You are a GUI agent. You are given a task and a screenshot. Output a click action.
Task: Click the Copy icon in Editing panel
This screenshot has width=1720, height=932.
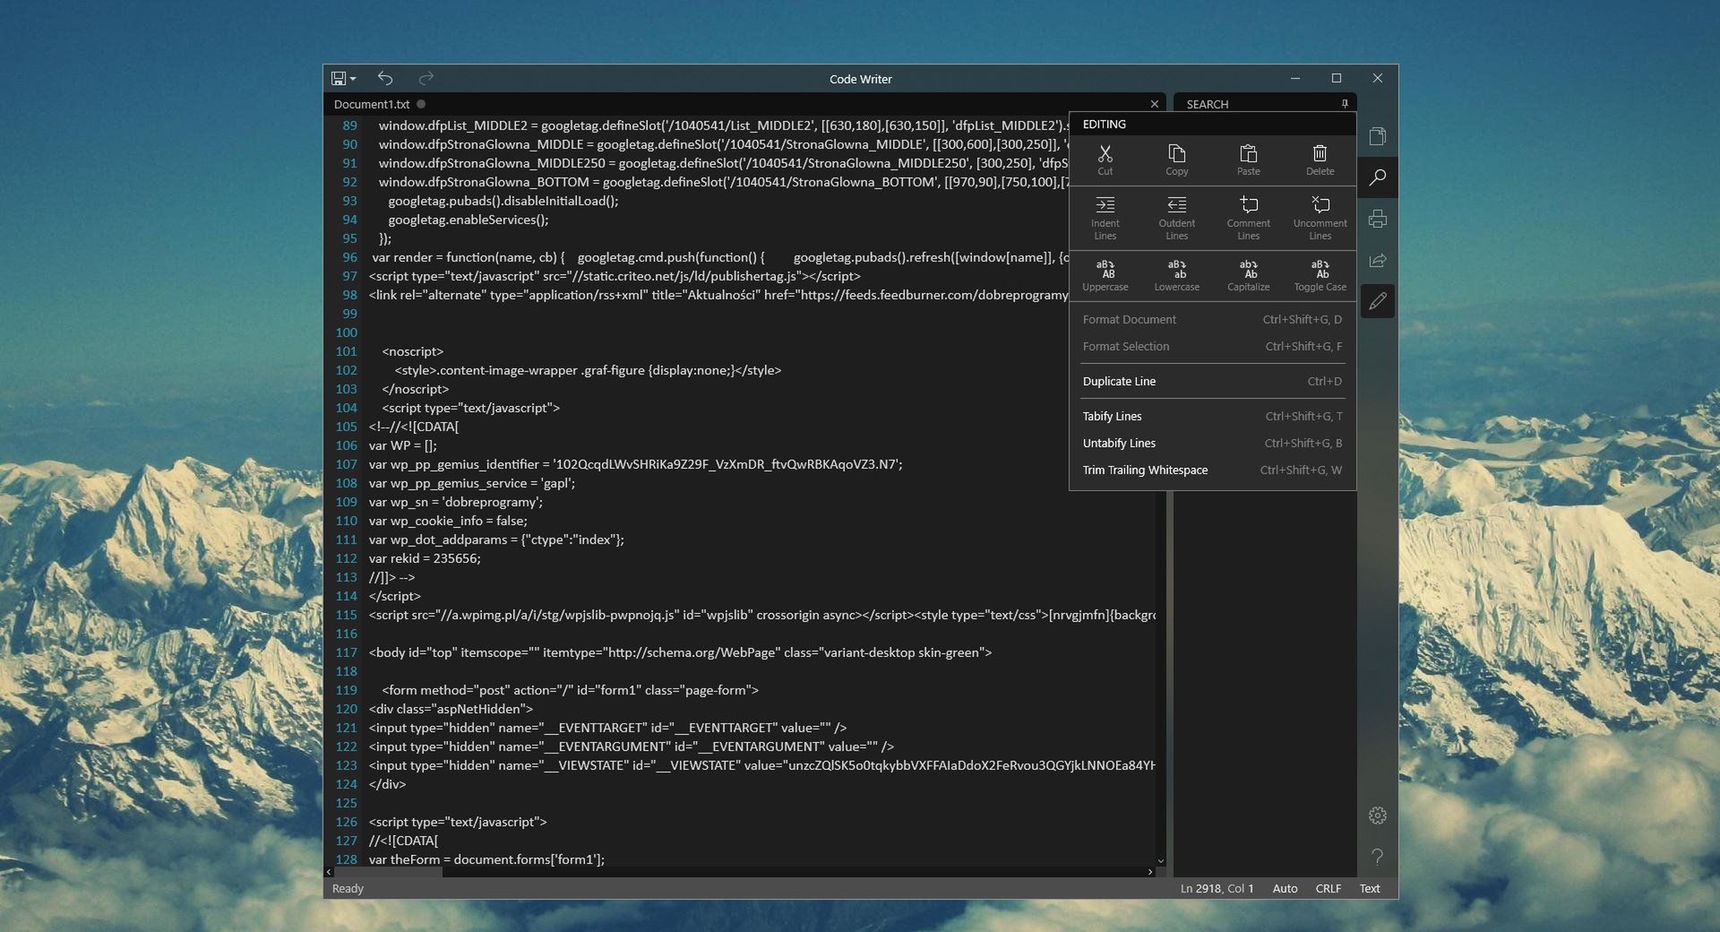pyautogui.click(x=1177, y=159)
